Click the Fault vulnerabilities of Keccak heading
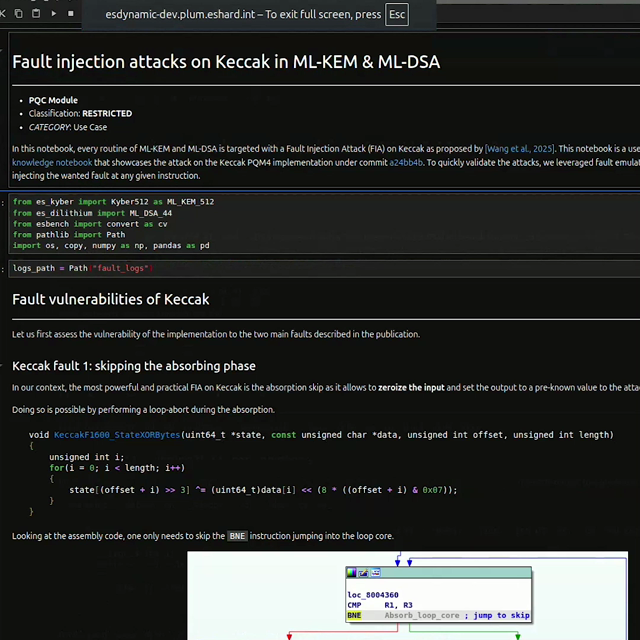 click(x=111, y=300)
